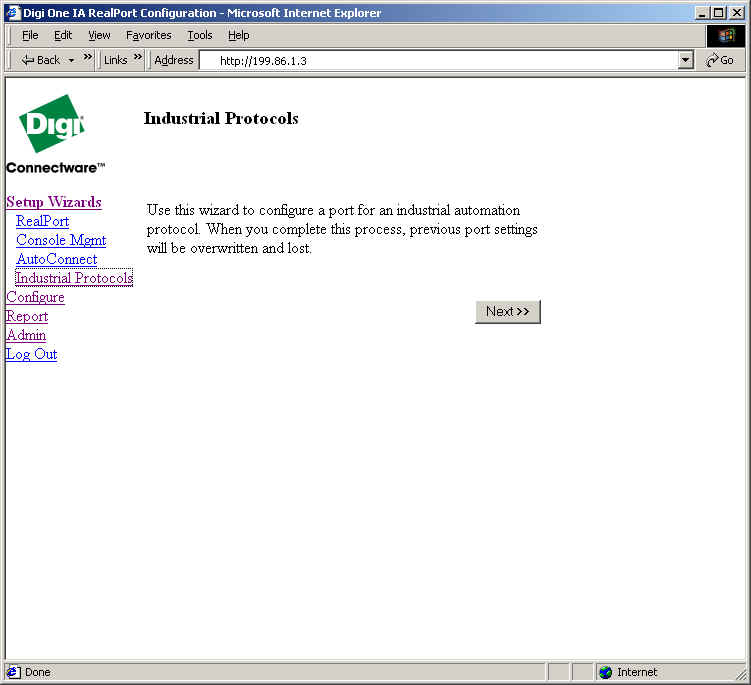Click the Internet Explorer icon in the title bar
This screenshot has height=685, width=751.
click(13, 13)
